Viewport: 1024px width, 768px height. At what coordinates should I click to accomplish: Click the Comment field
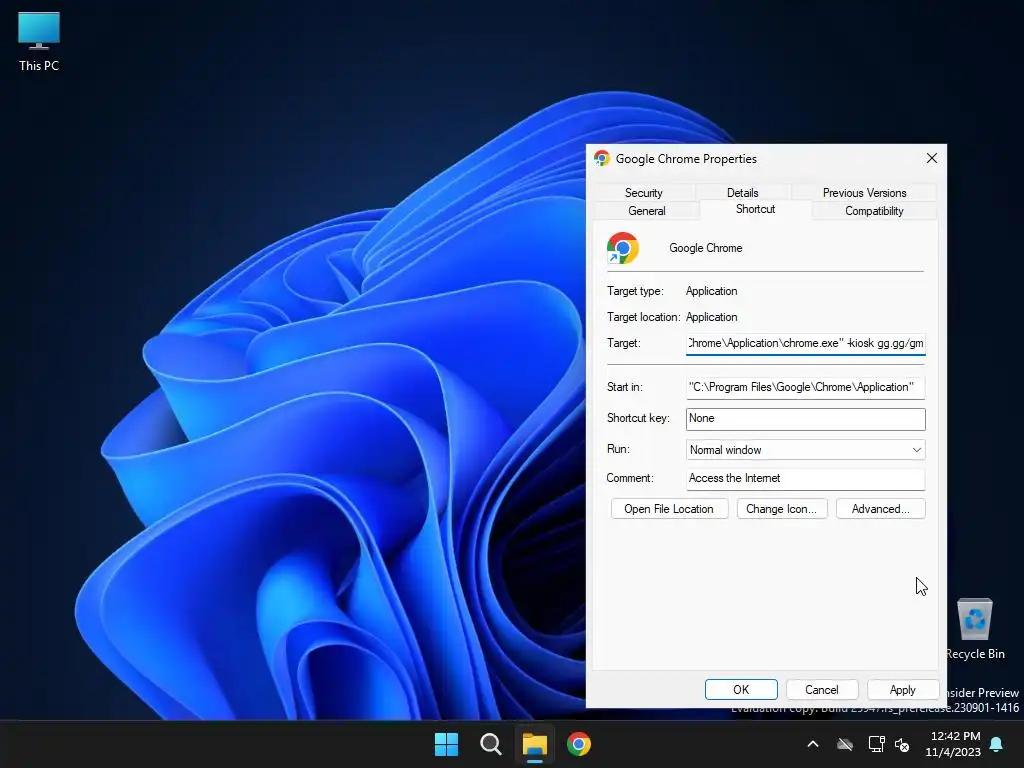pyautogui.click(x=805, y=479)
